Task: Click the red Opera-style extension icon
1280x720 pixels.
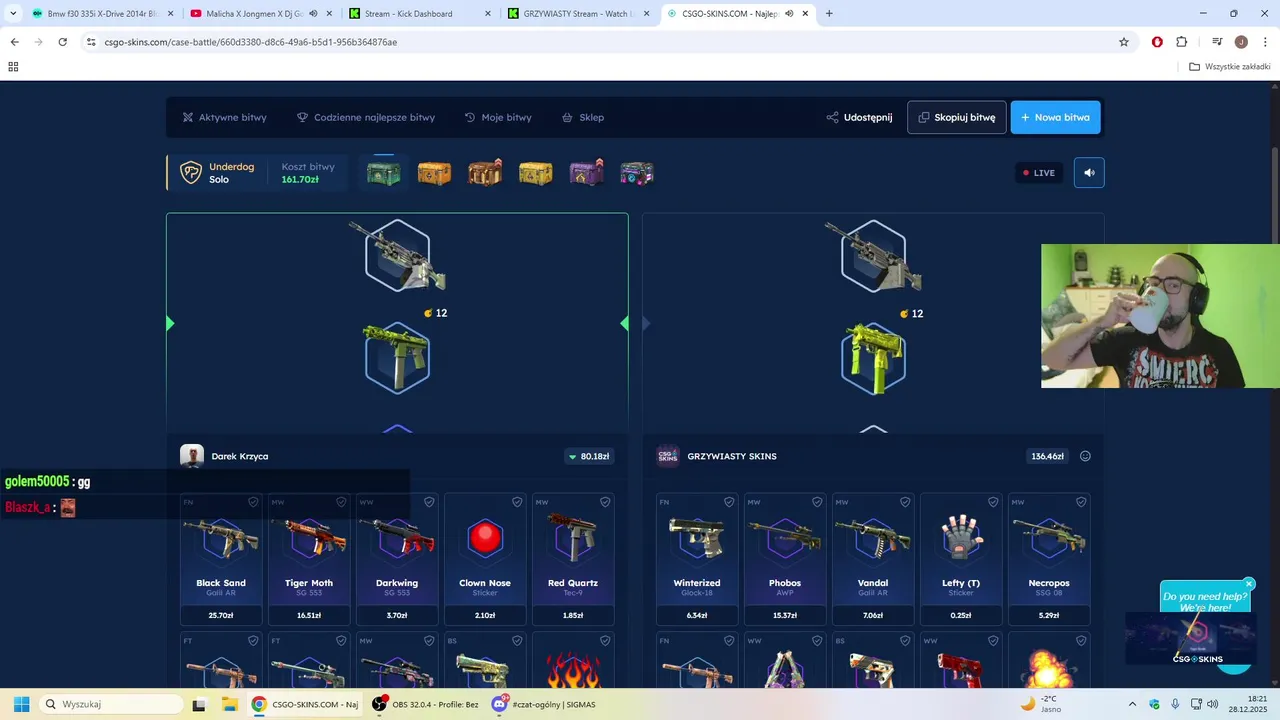Action: [x=1157, y=42]
